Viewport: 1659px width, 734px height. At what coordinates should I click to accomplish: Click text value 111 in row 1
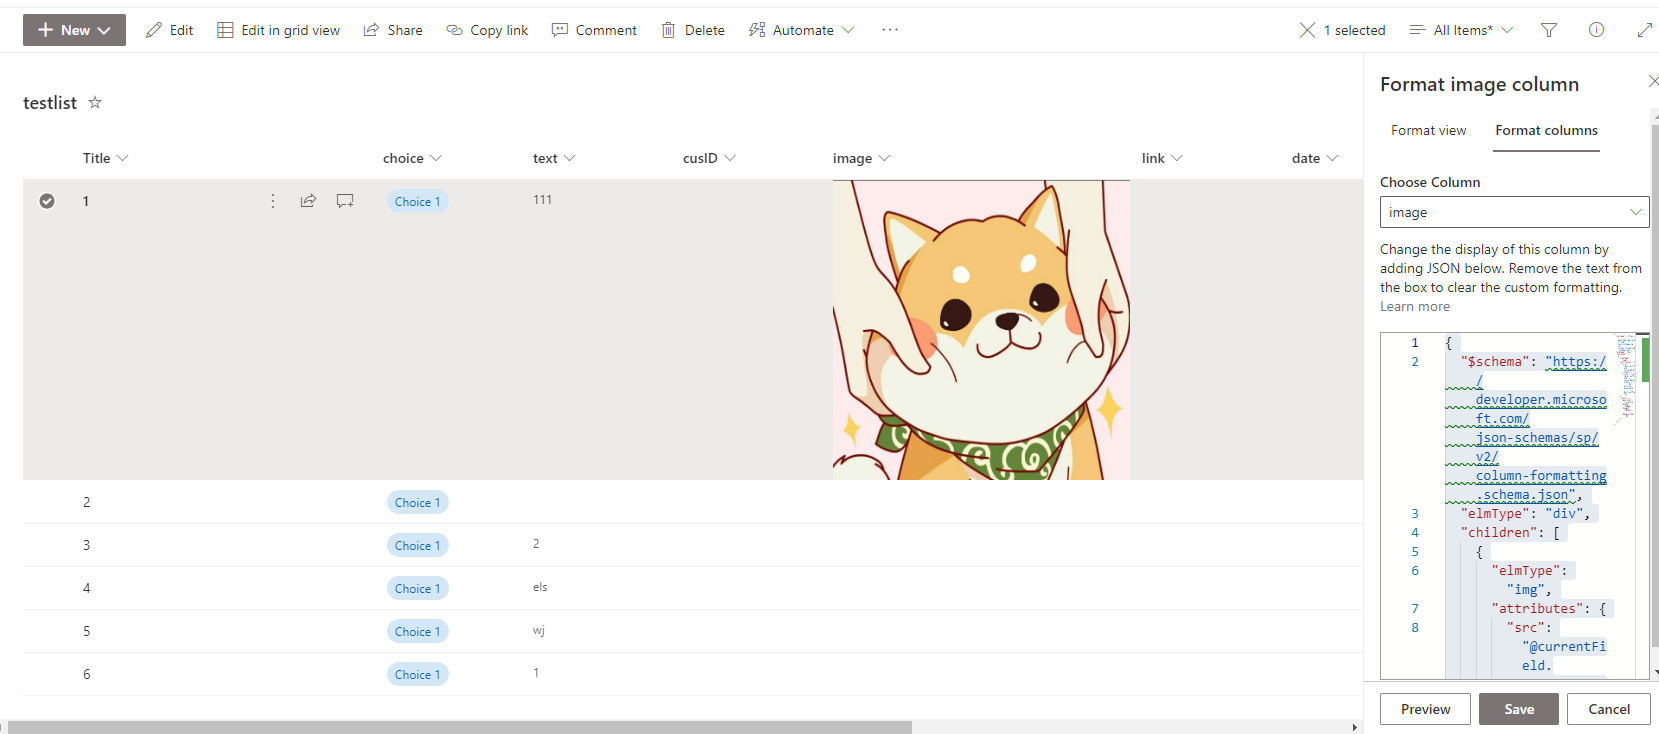pos(542,199)
